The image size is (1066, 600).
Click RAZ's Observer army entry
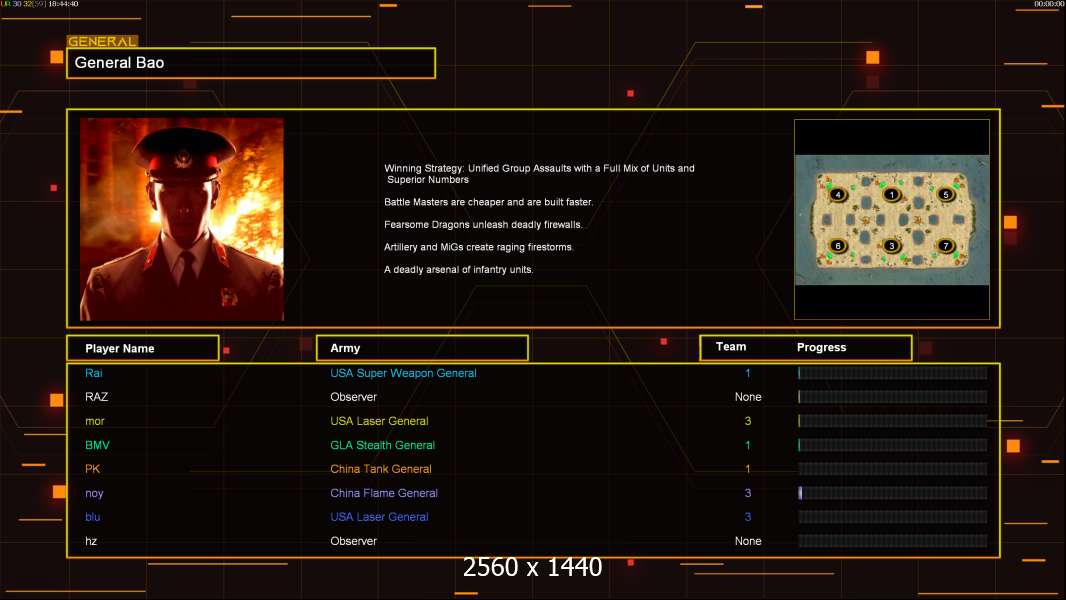(354, 397)
